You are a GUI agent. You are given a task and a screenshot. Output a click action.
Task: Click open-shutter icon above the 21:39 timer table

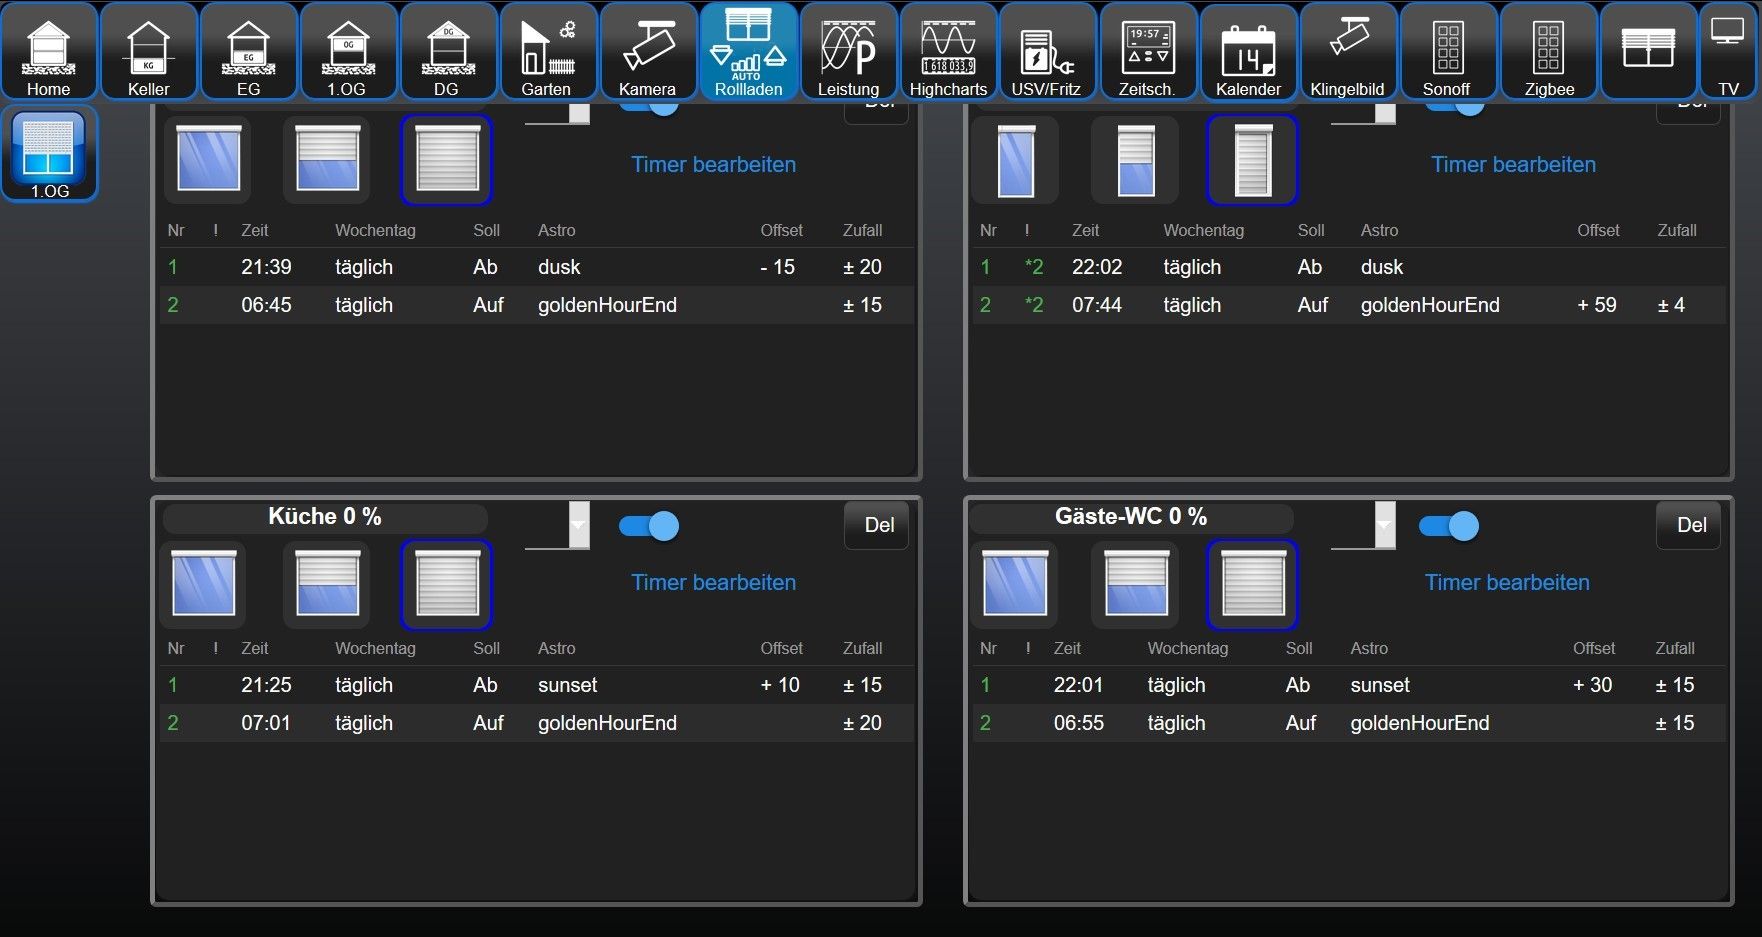(208, 160)
